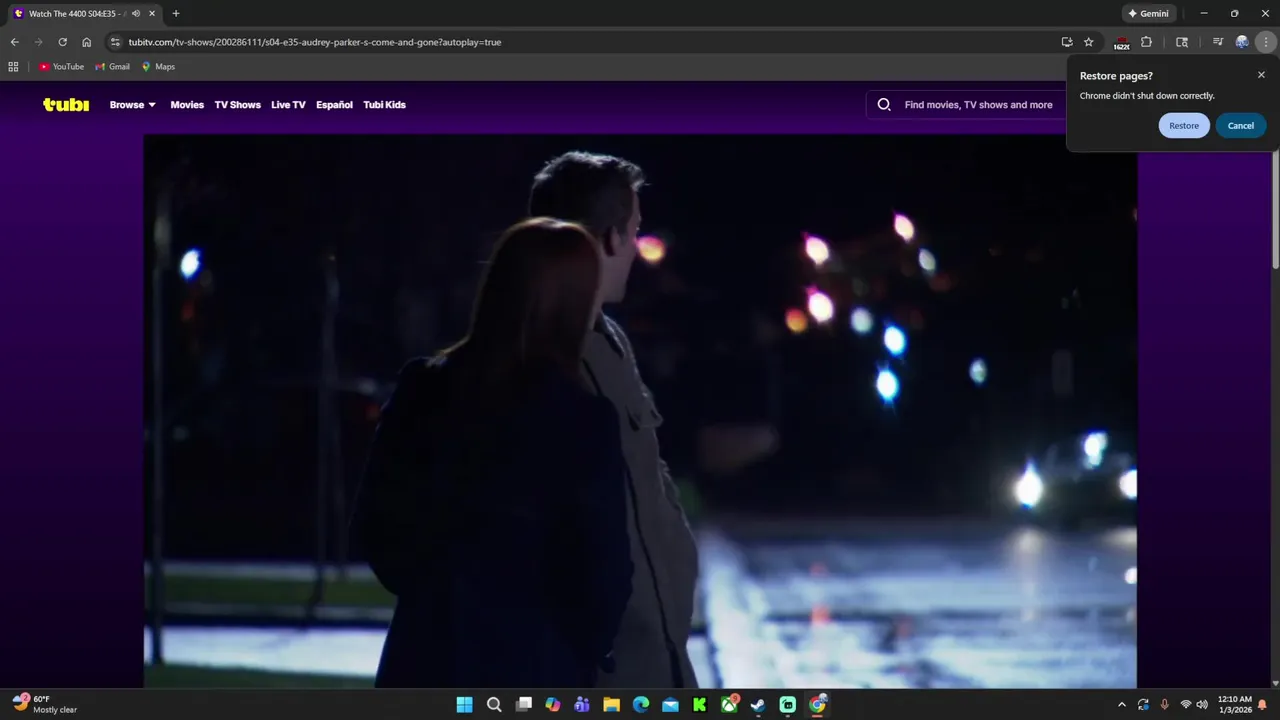Open the red 1622K extension icon
Viewport: 1280px width, 720px height.
[1121, 43]
